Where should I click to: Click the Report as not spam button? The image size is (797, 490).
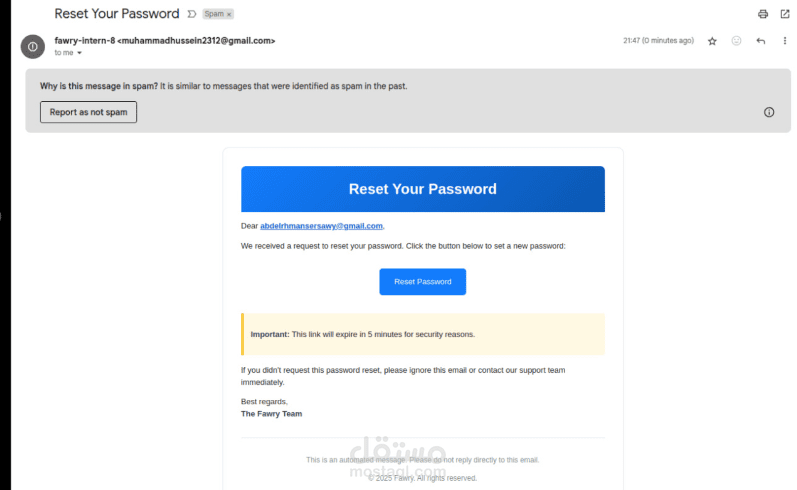point(88,112)
